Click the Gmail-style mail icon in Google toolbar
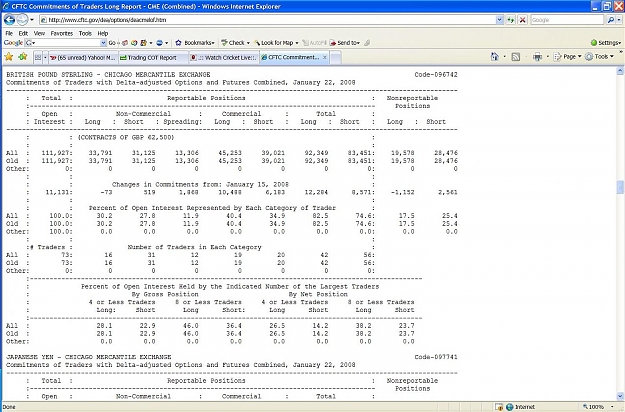Screen dimensions: 625x412 pyautogui.click(x=125, y=43)
